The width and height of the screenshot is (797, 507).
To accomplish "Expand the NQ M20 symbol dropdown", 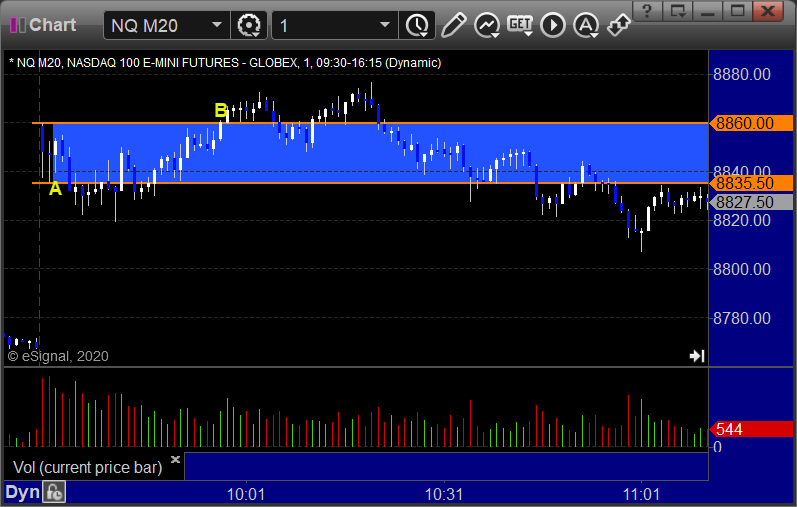I will (x=217, y=25).
